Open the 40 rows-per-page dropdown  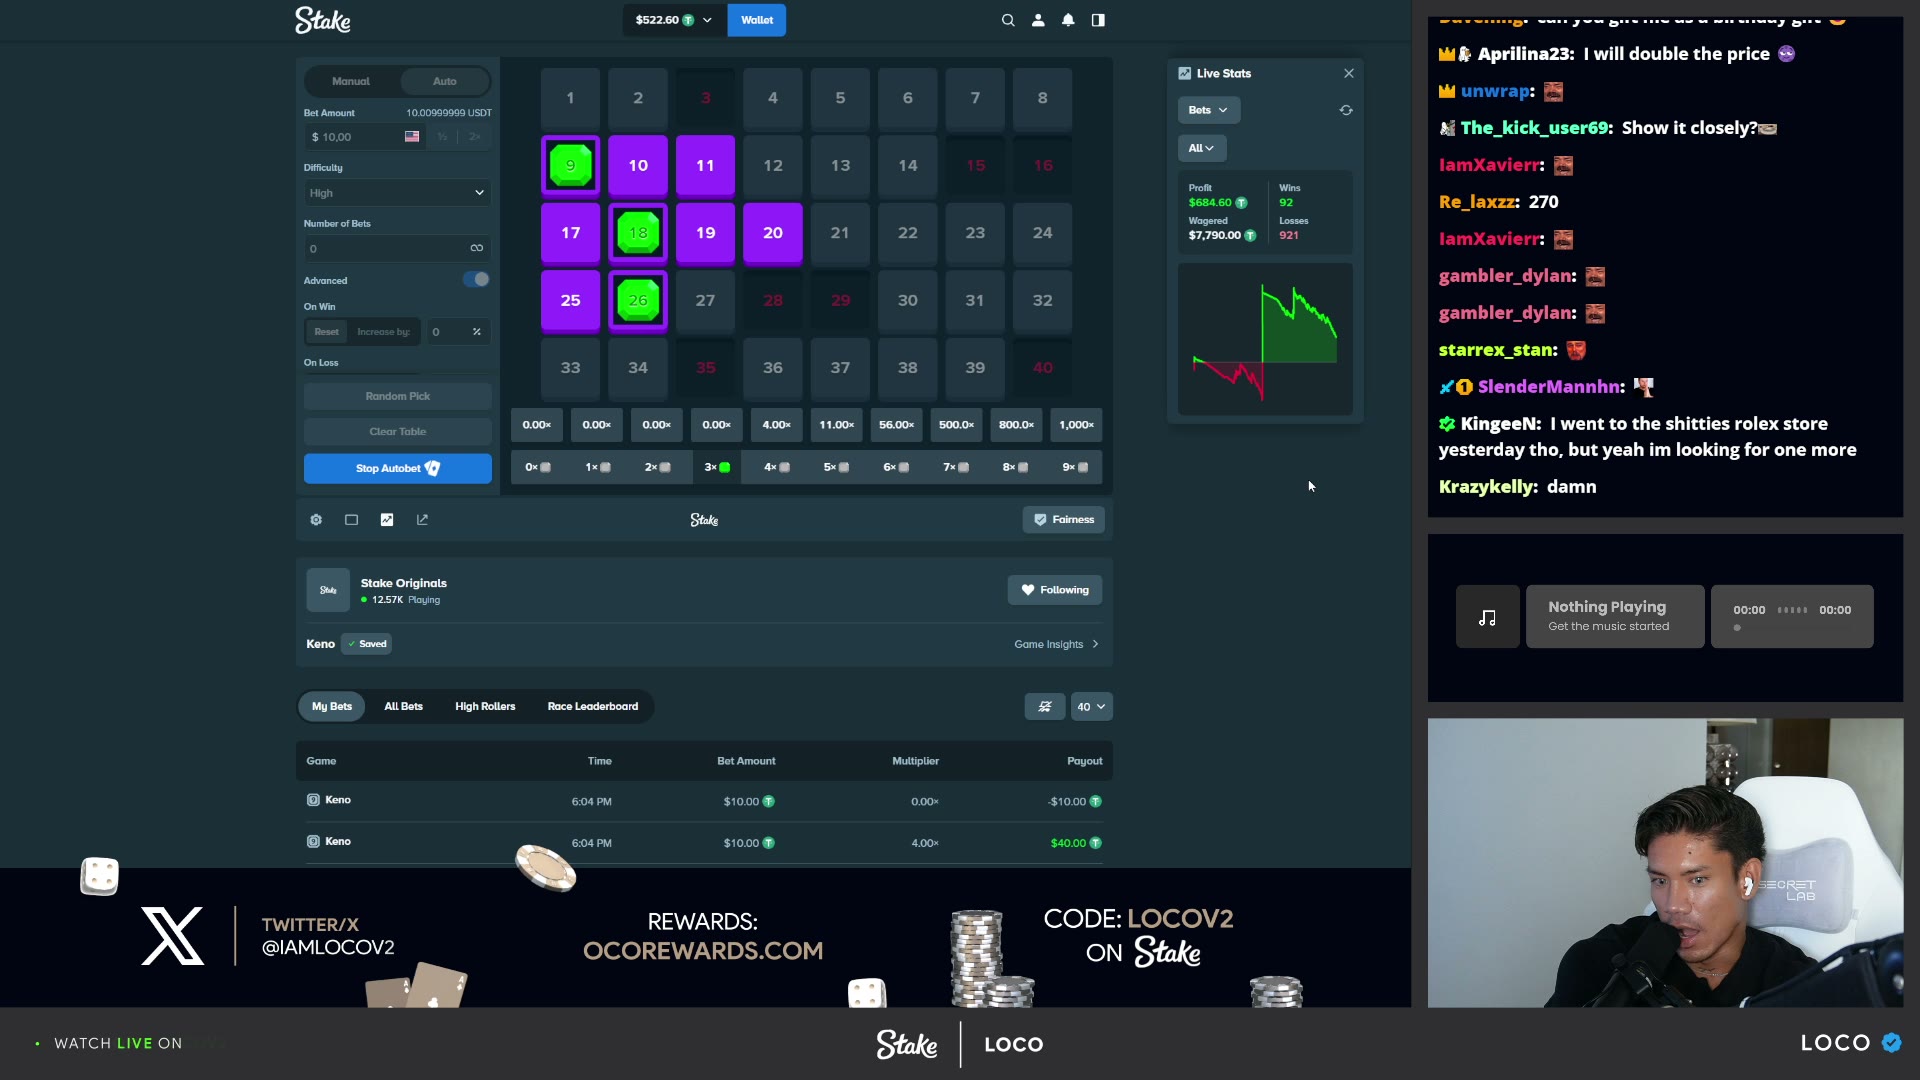click(1091, 707)
